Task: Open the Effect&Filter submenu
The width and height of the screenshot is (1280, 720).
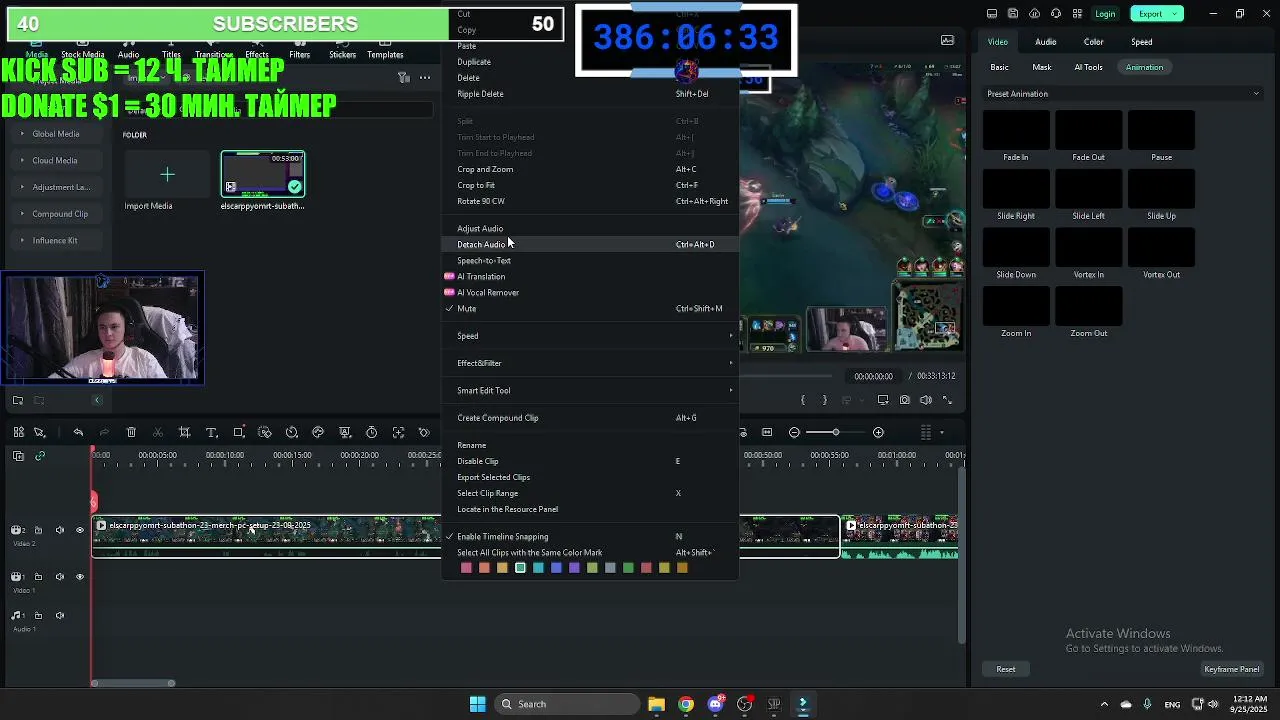Action: pos(590,363)
